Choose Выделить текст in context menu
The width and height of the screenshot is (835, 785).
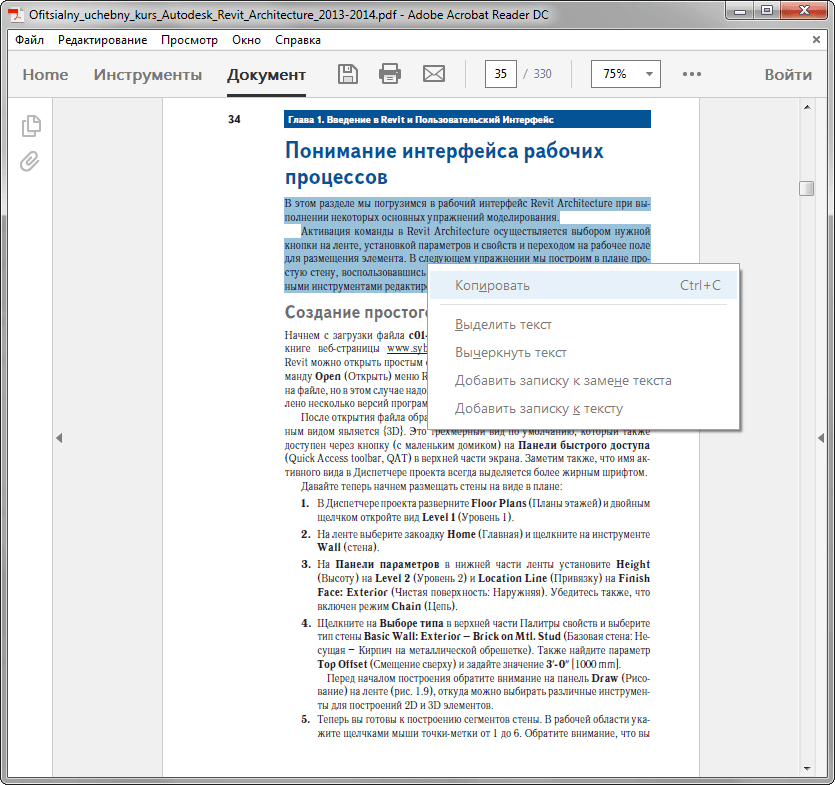pos(583,324)
